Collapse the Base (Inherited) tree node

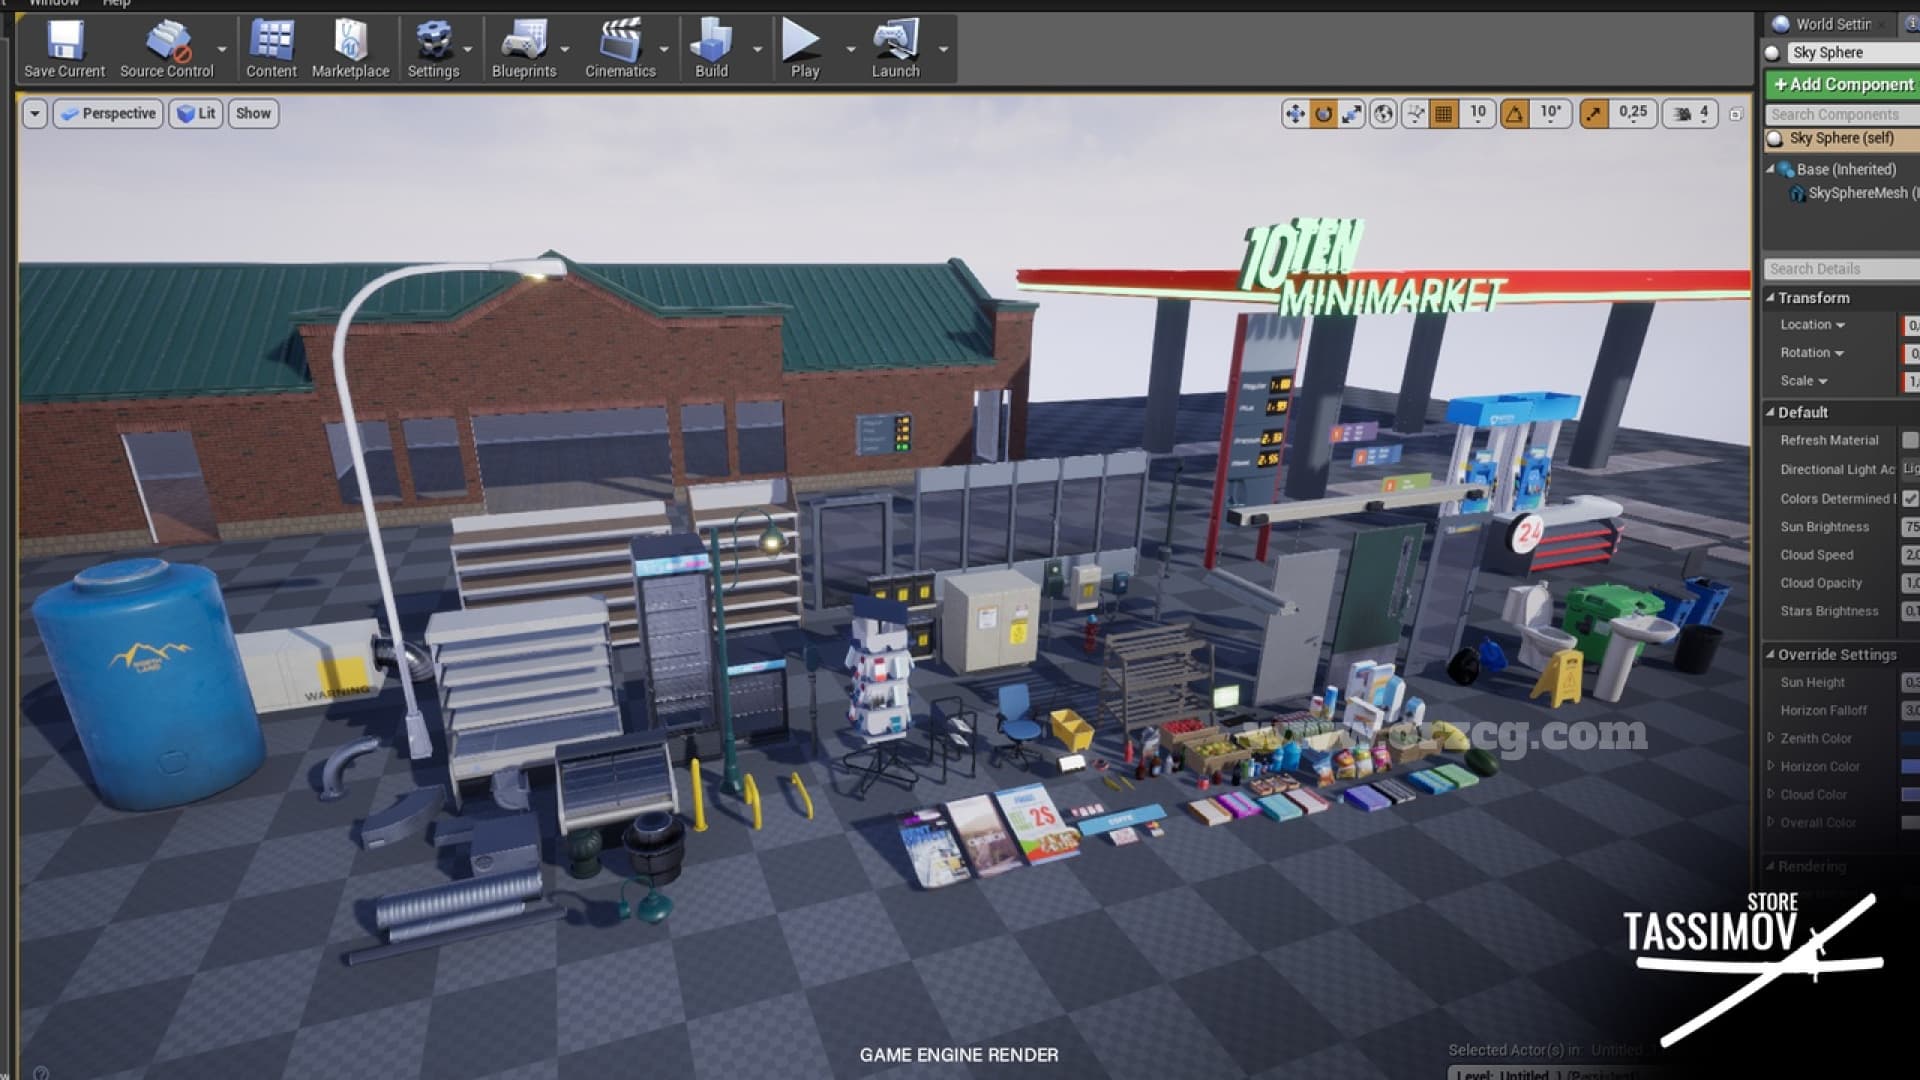click(x=1770, y=169)
